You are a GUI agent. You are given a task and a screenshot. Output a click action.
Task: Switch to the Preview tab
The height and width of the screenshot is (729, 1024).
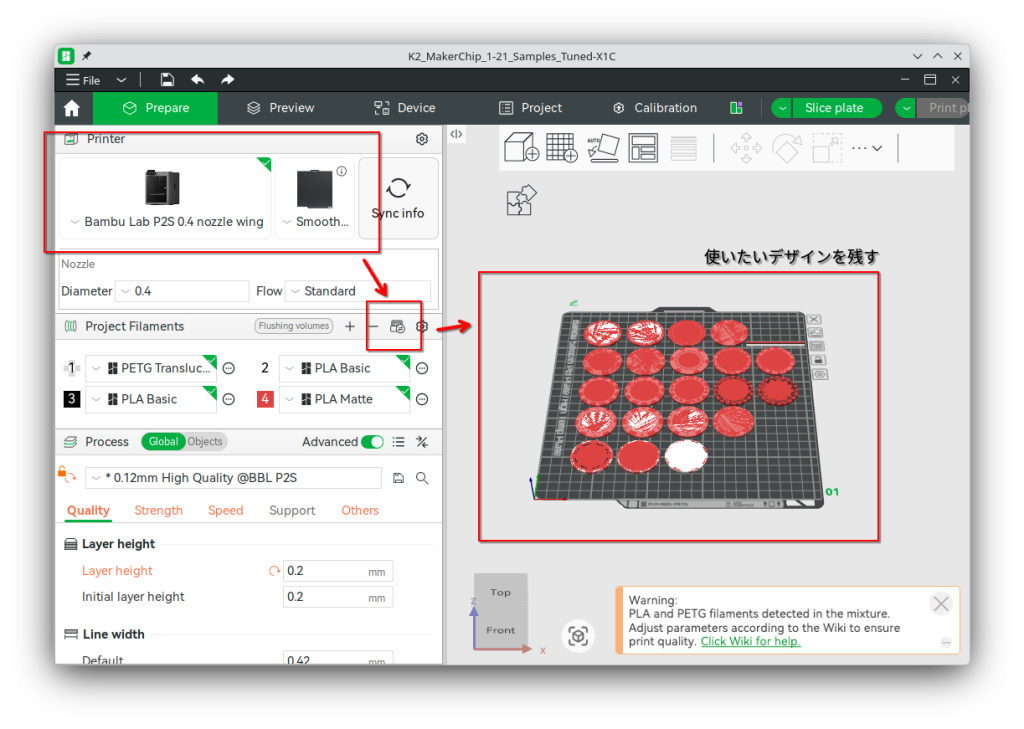tap(280, 108)
